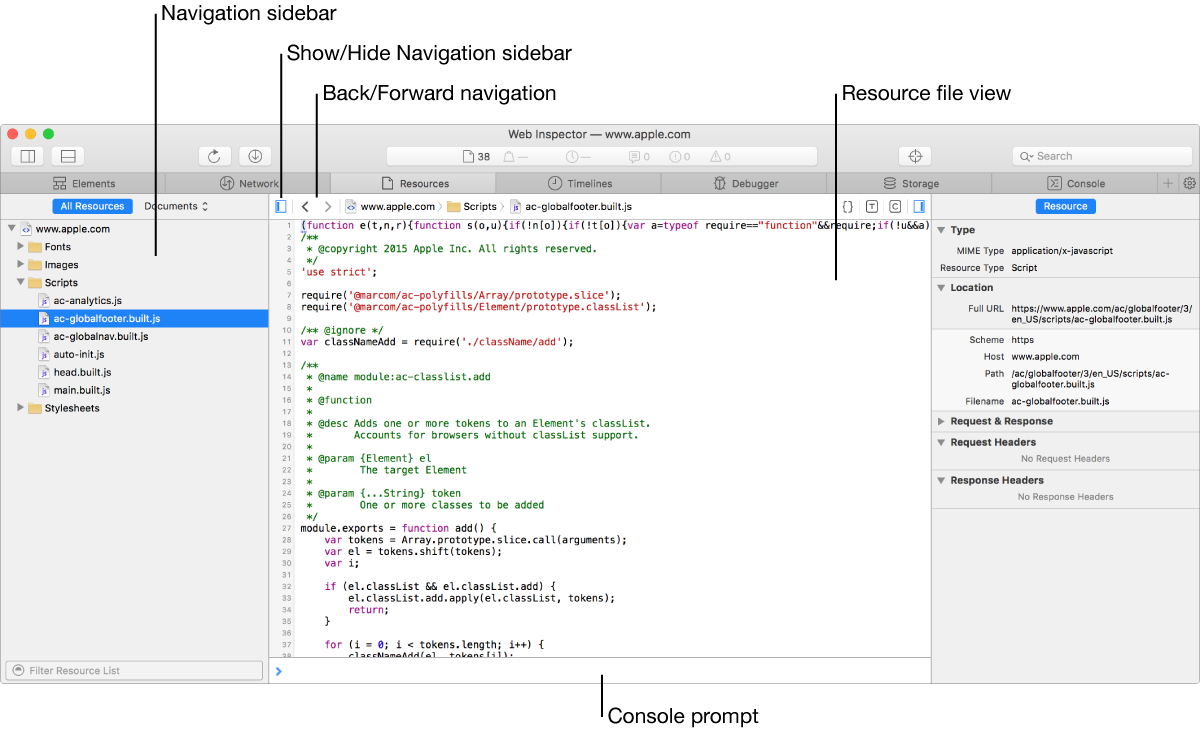This screenshot has width=1202, height=734.
Task: Pretty print code with the curly braces icon
Action: click(x=847, y=207)
